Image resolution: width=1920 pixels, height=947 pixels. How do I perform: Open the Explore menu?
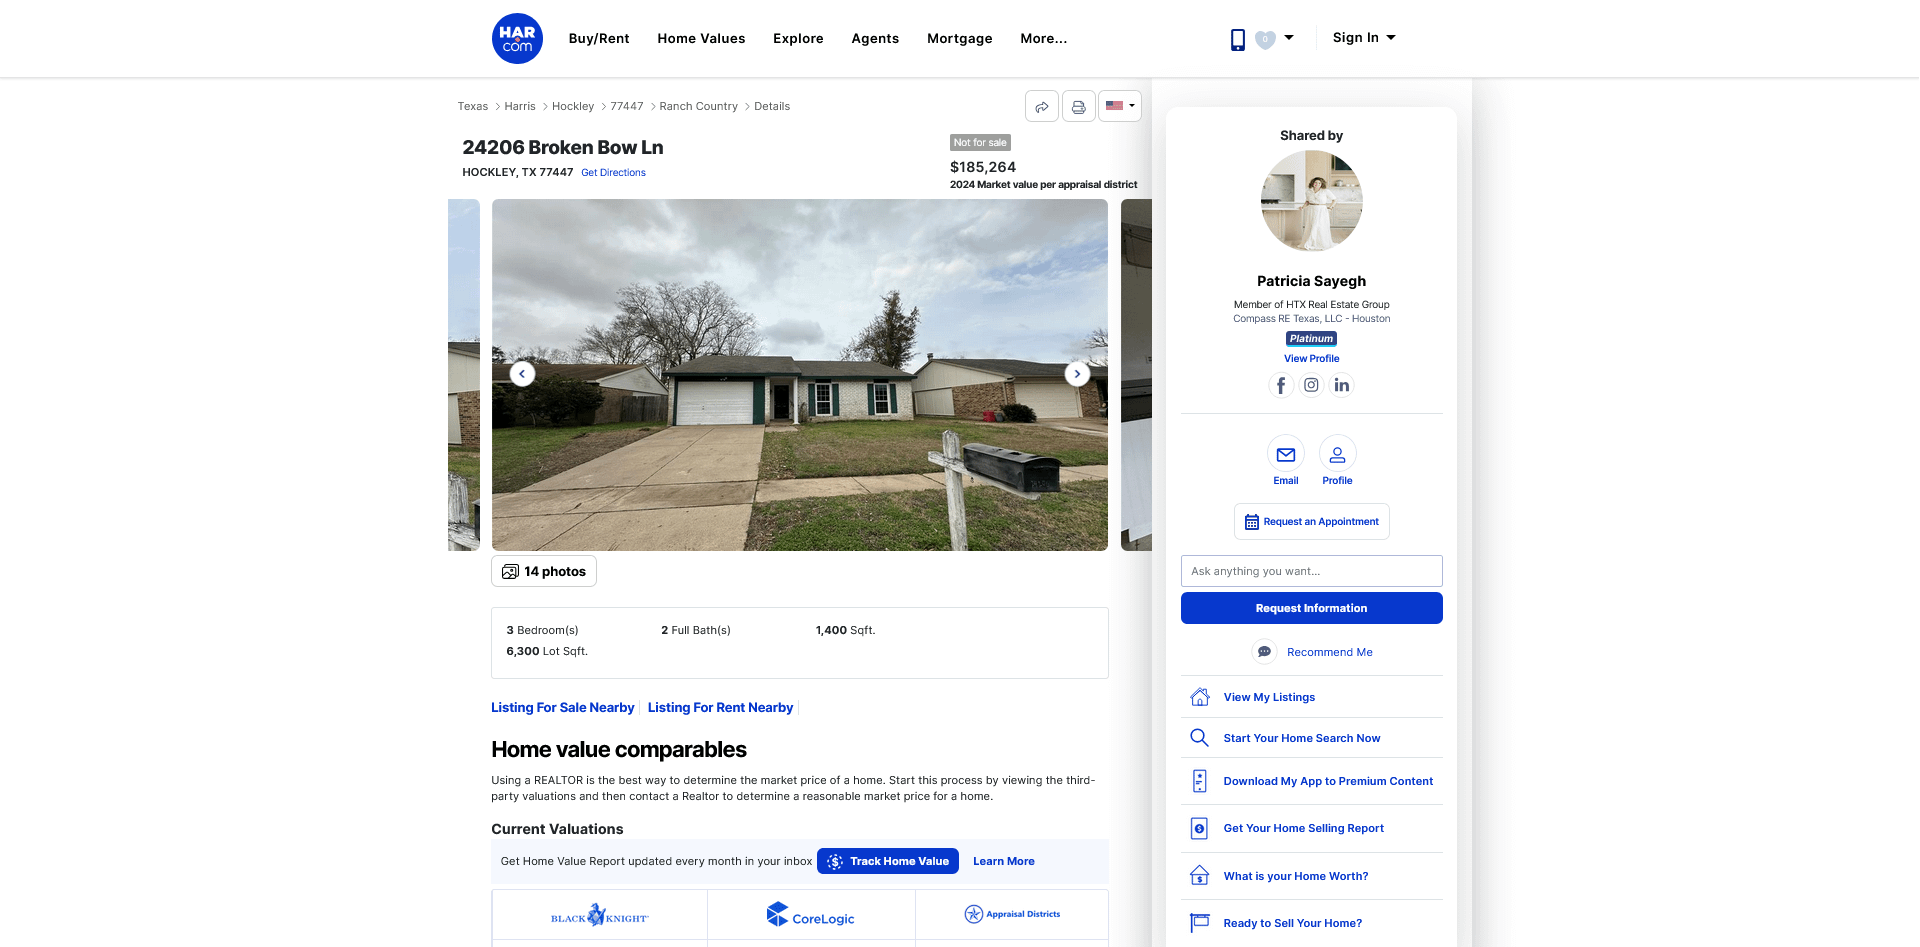798,38
